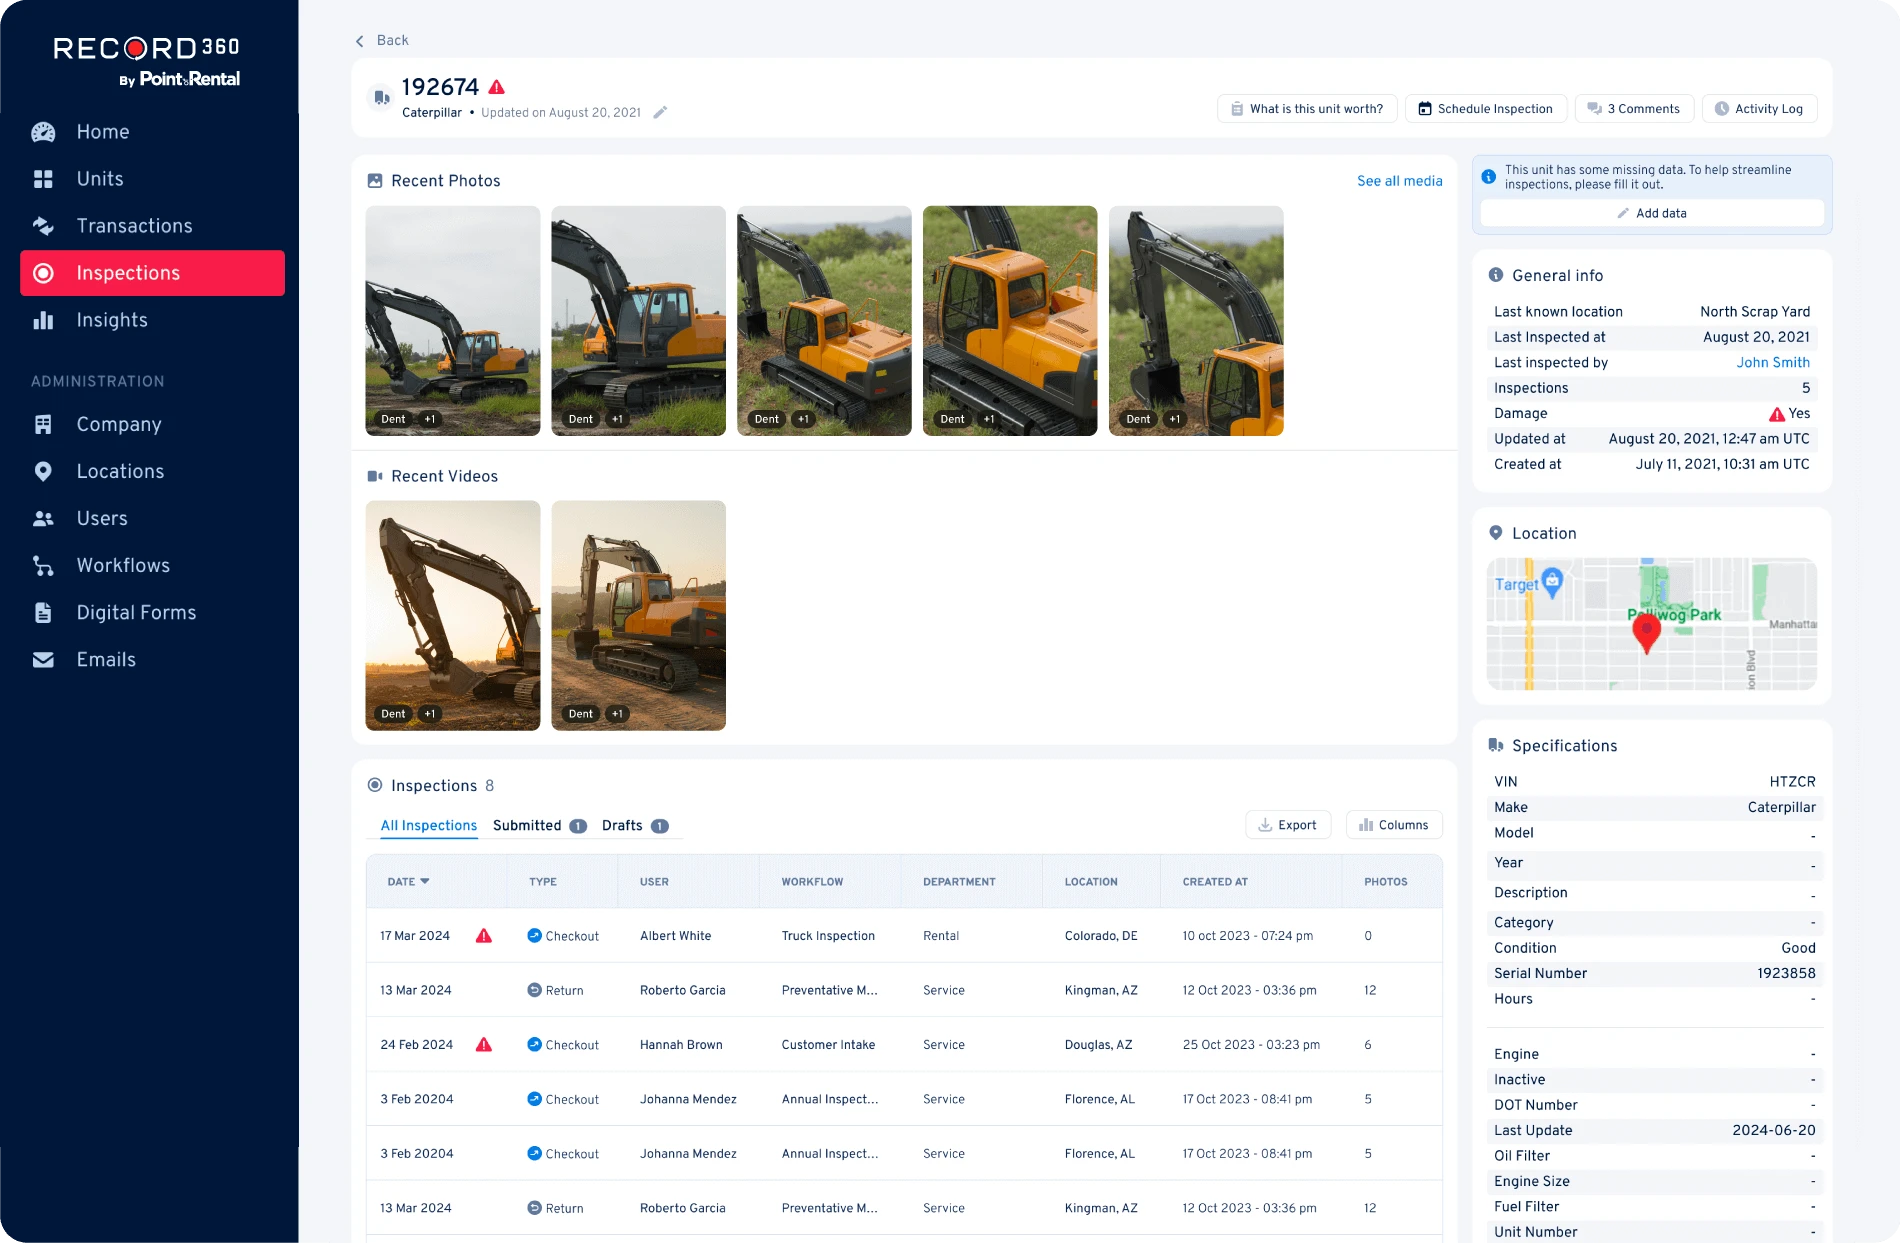Open the Emails envelope icon
The image size is (1900, 1243).
click(x=43, y=660)
